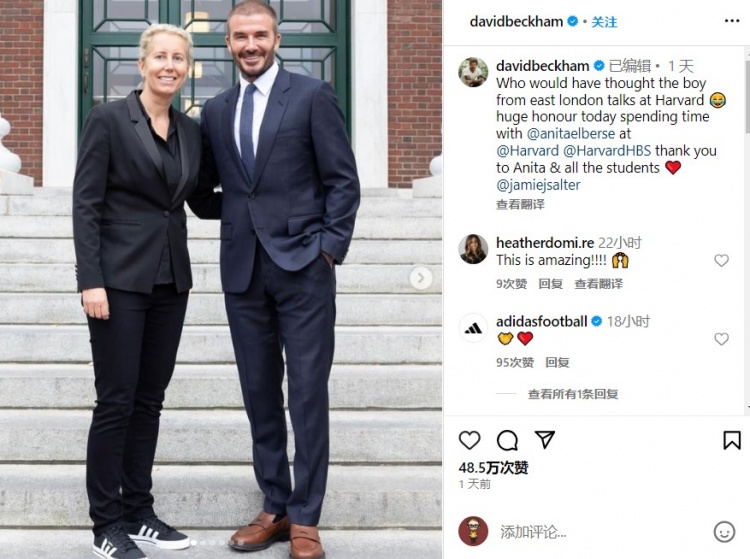Open the emoji picker in the comment box

[x=724, y=532]
